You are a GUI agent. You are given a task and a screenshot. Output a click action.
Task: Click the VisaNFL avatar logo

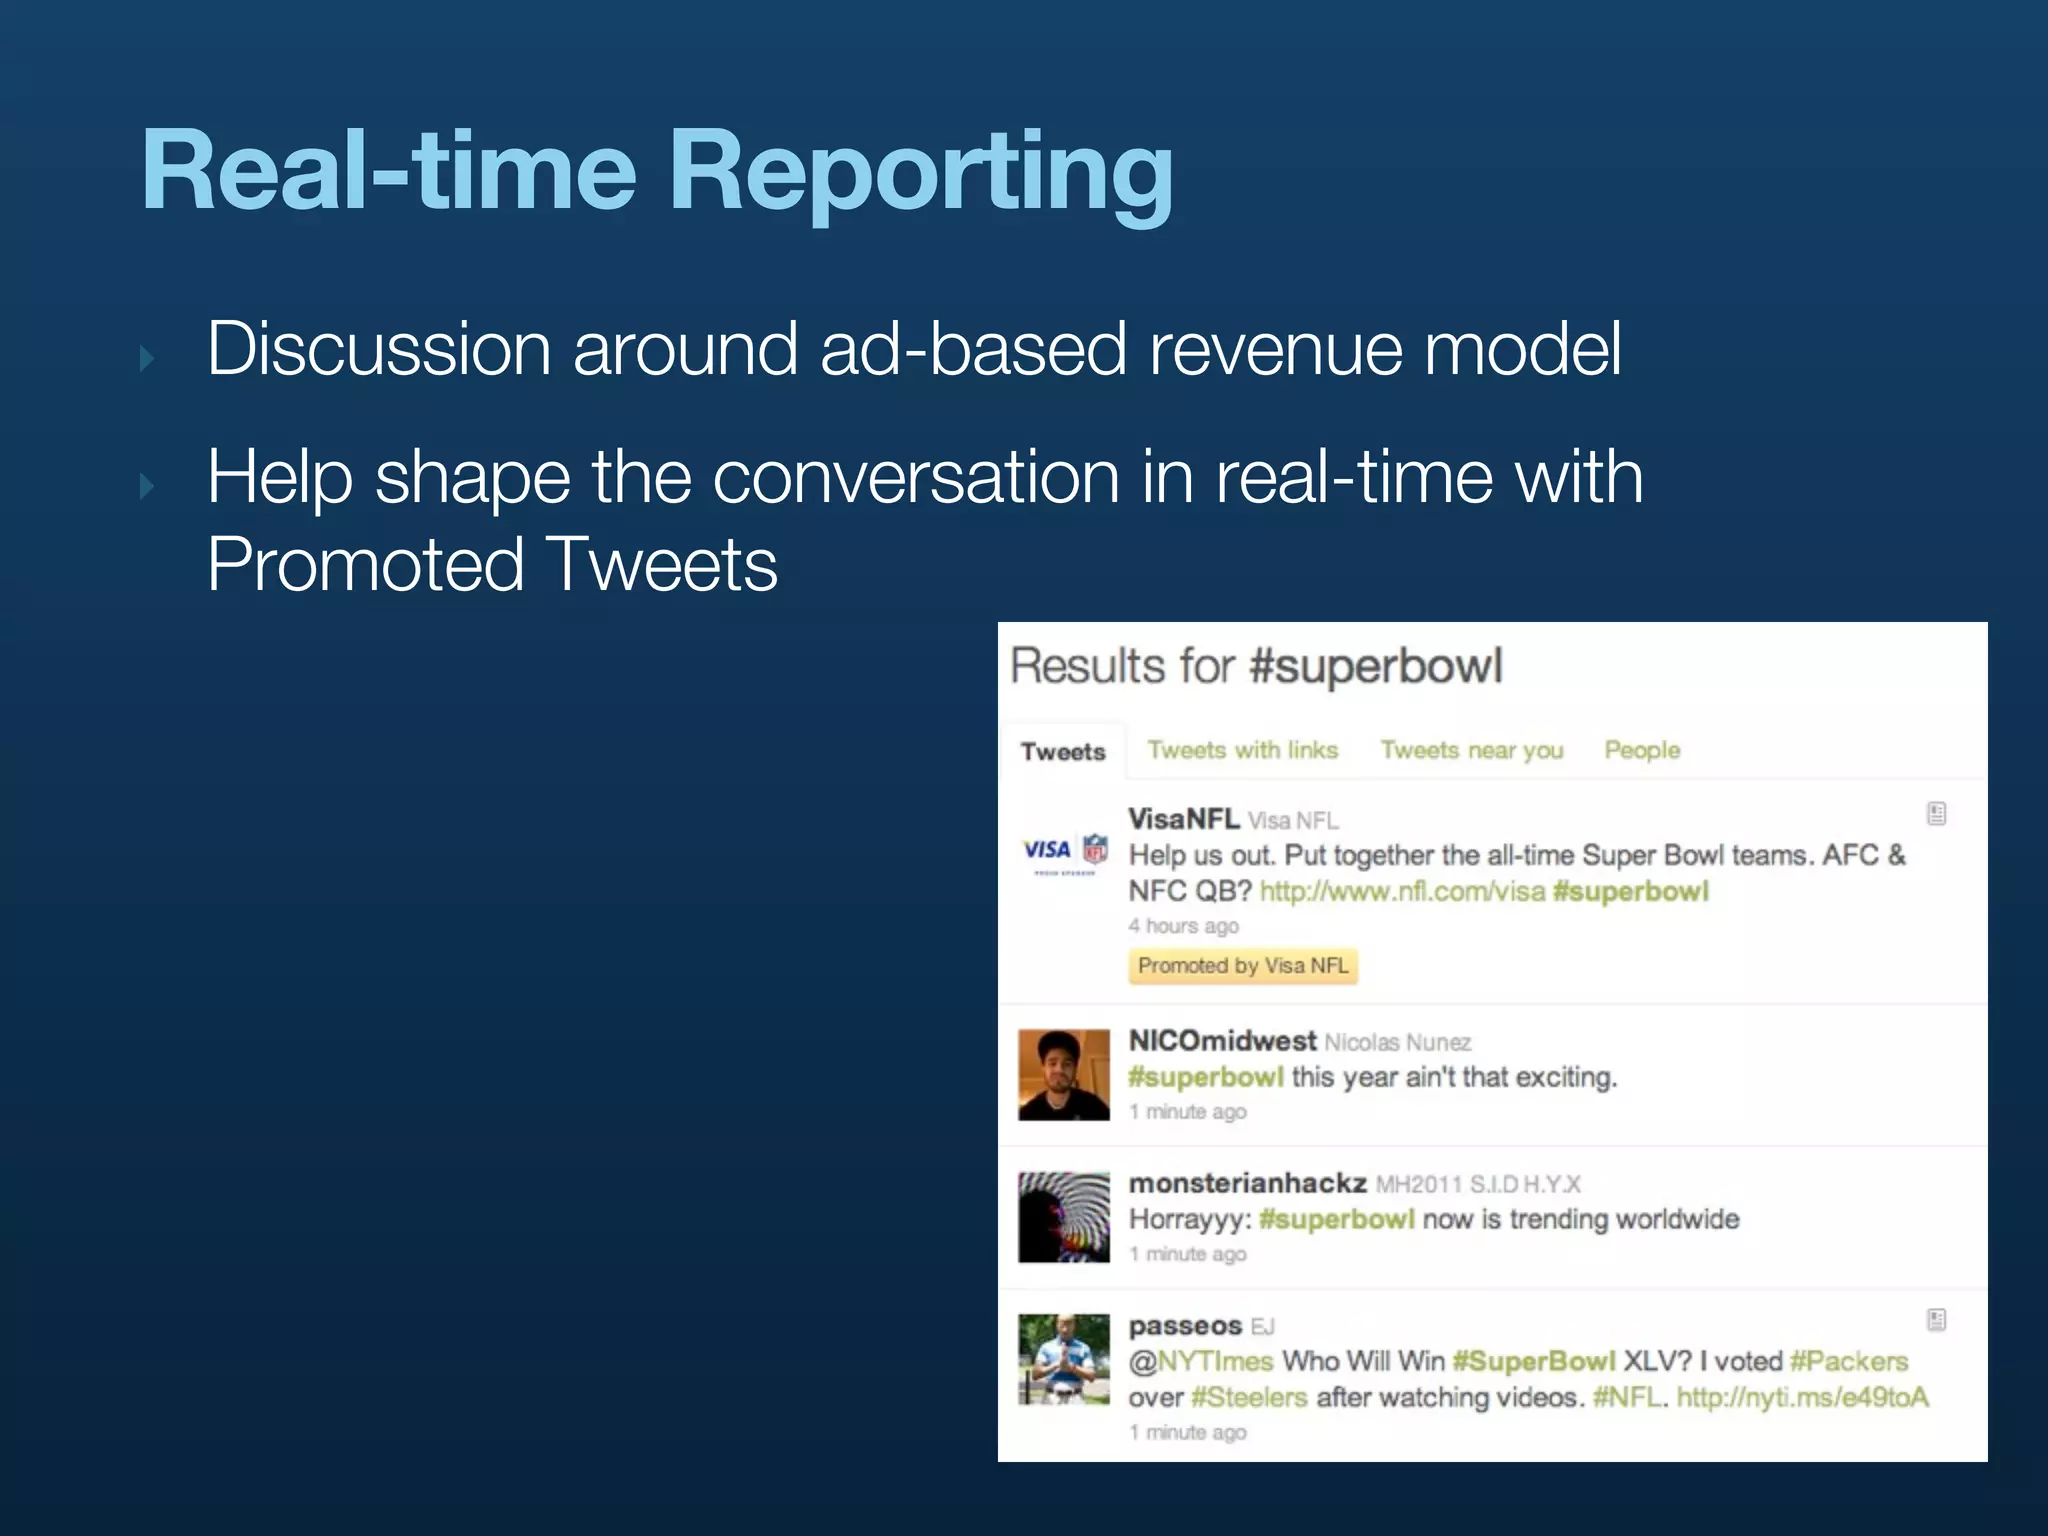[1064, 852]
